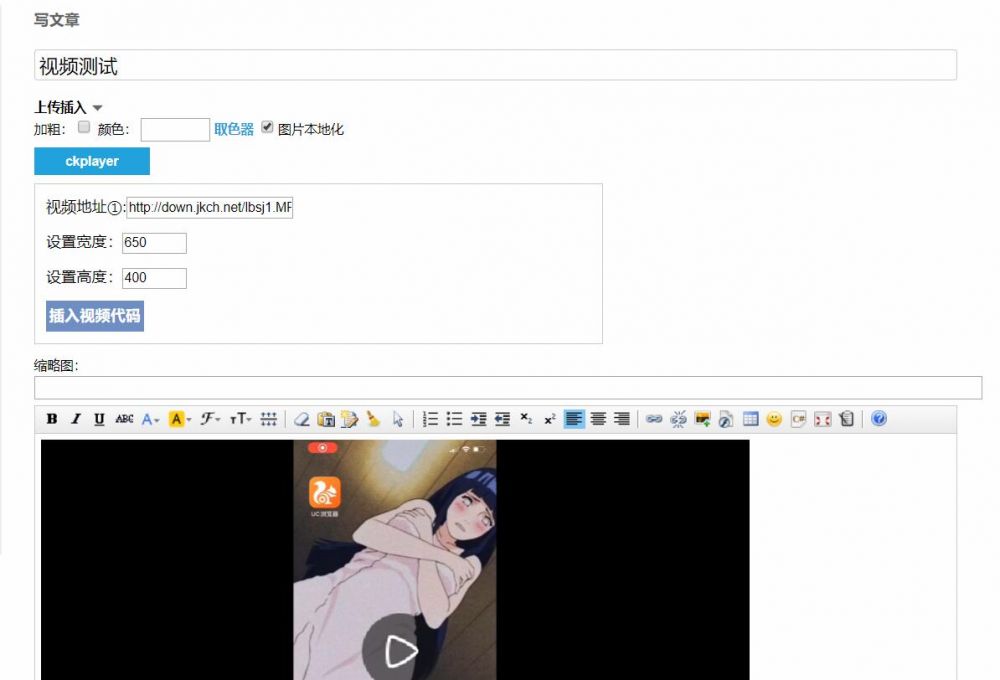Select the ckplayer tab
Image resolution: width=1000 pixels, height=680 pixels.
(92, 161)
